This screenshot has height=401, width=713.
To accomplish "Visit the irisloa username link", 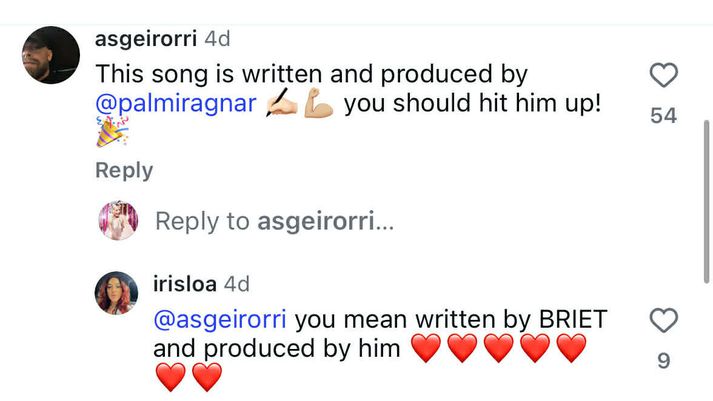I will pos(185,284).
